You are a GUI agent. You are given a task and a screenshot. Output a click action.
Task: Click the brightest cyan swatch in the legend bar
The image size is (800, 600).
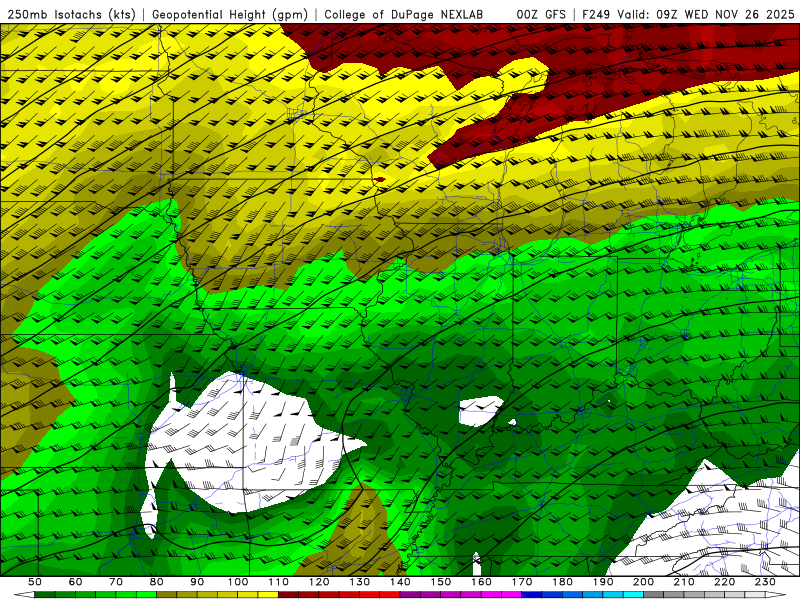click(633, 595)
